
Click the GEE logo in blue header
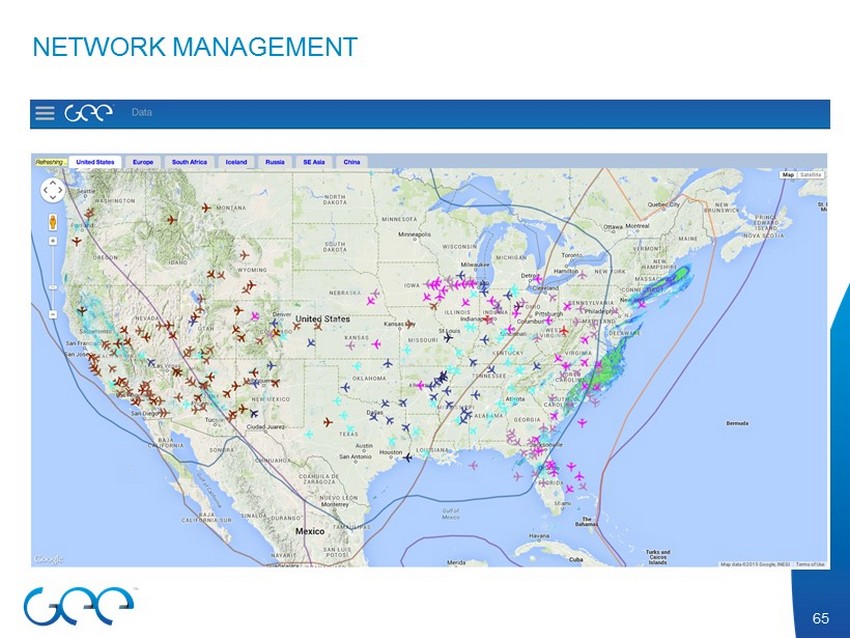[89, 113]
